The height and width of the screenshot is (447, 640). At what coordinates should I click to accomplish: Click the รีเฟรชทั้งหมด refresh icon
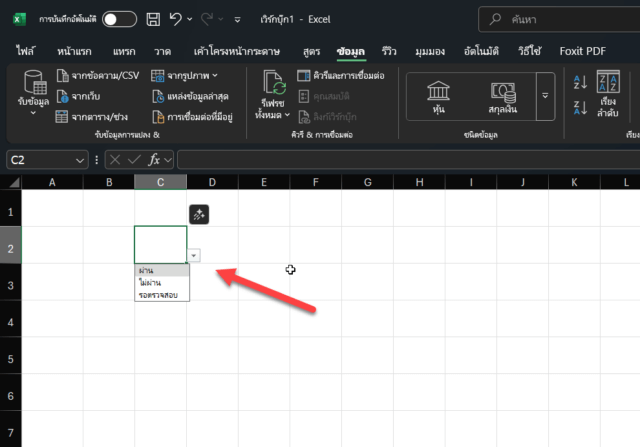tap(273, 83)
